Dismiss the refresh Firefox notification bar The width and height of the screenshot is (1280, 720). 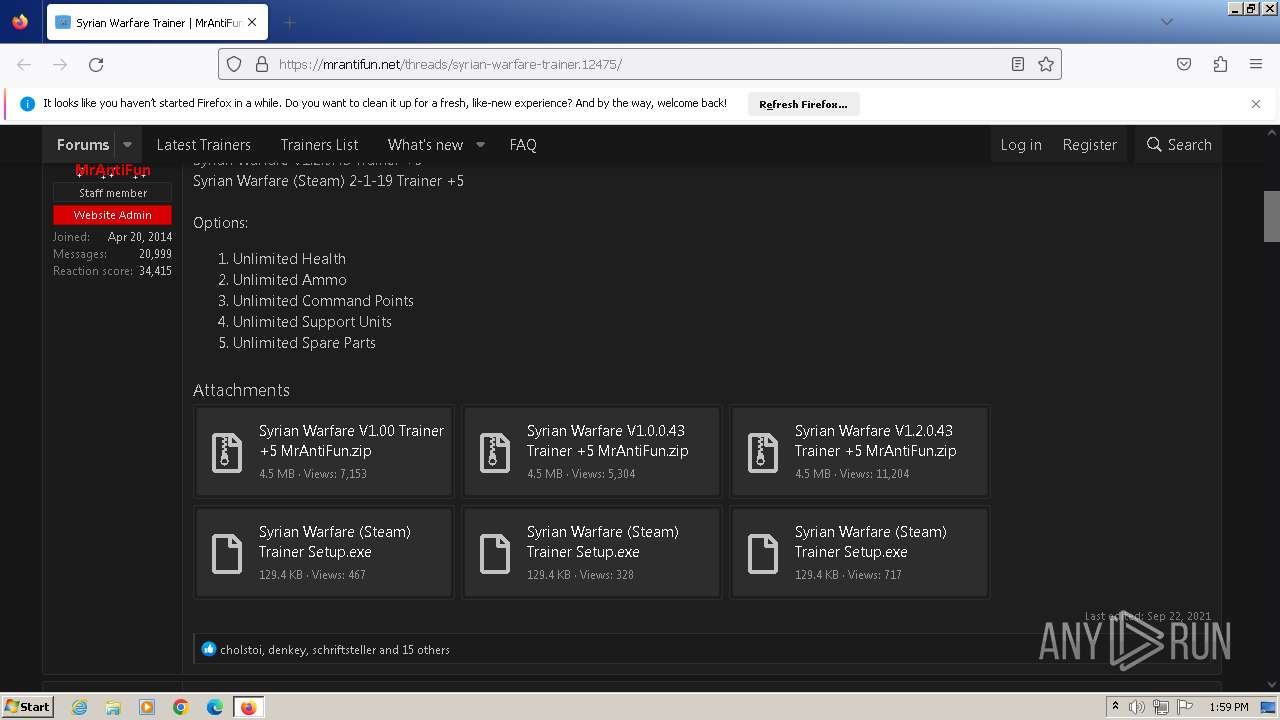click(1256, 104)
